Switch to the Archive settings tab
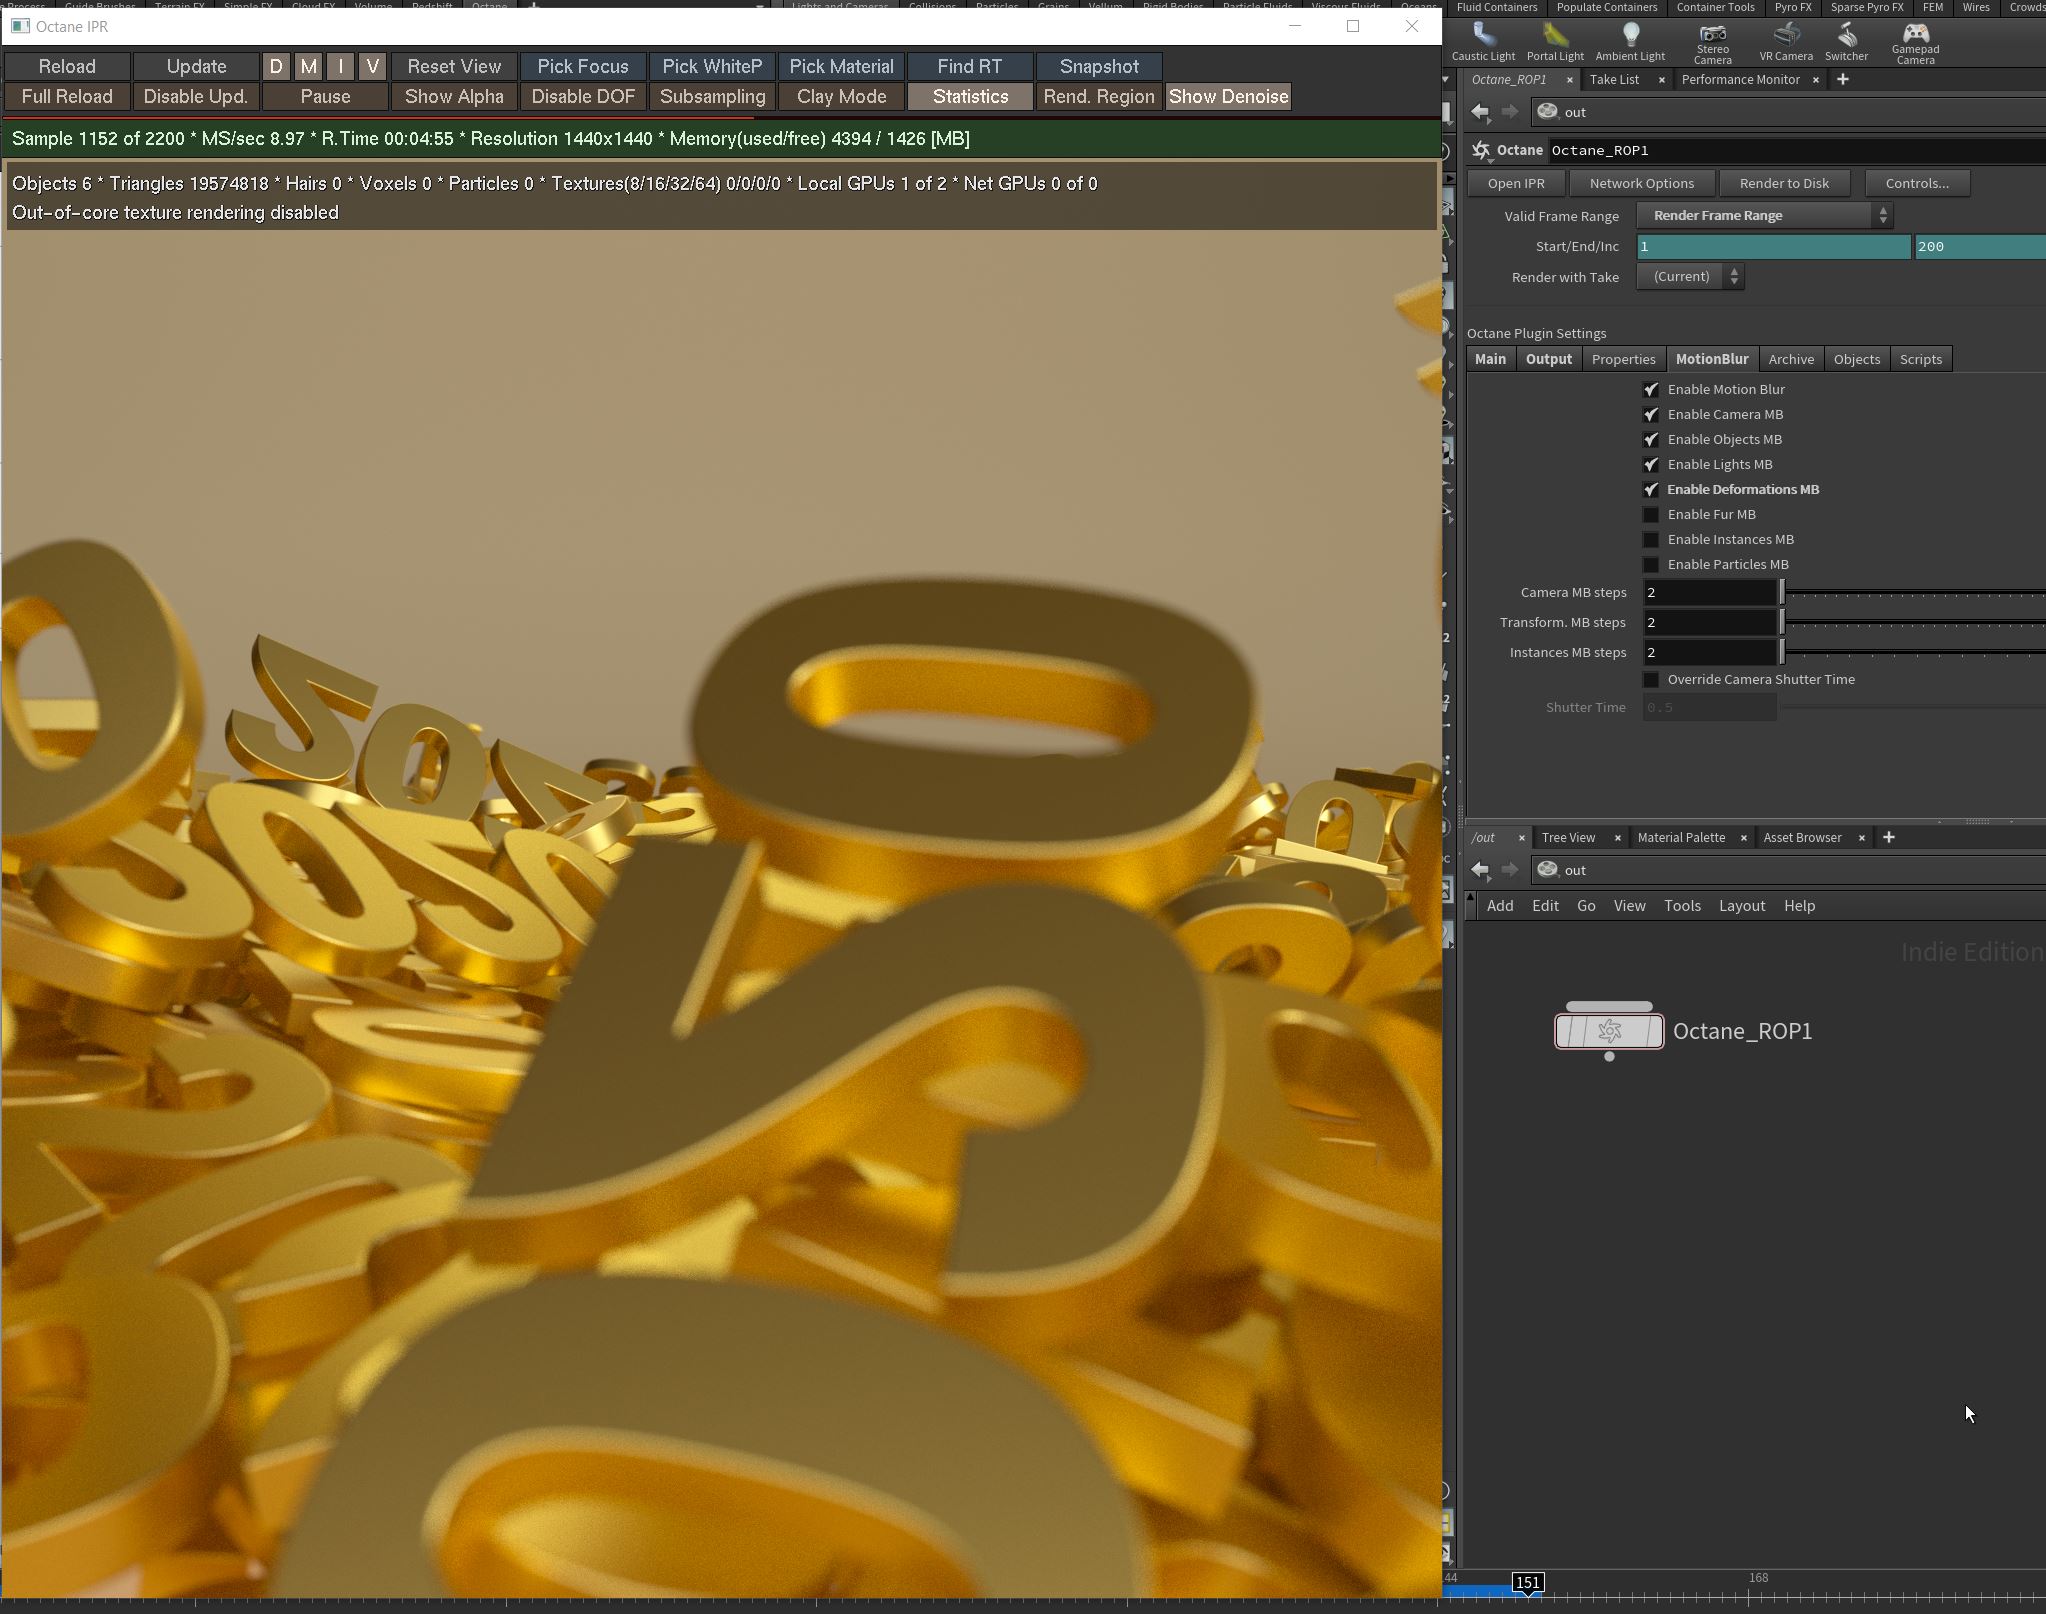The height and width of the screenshot is (1614, 2046). tap(1790, 359)
